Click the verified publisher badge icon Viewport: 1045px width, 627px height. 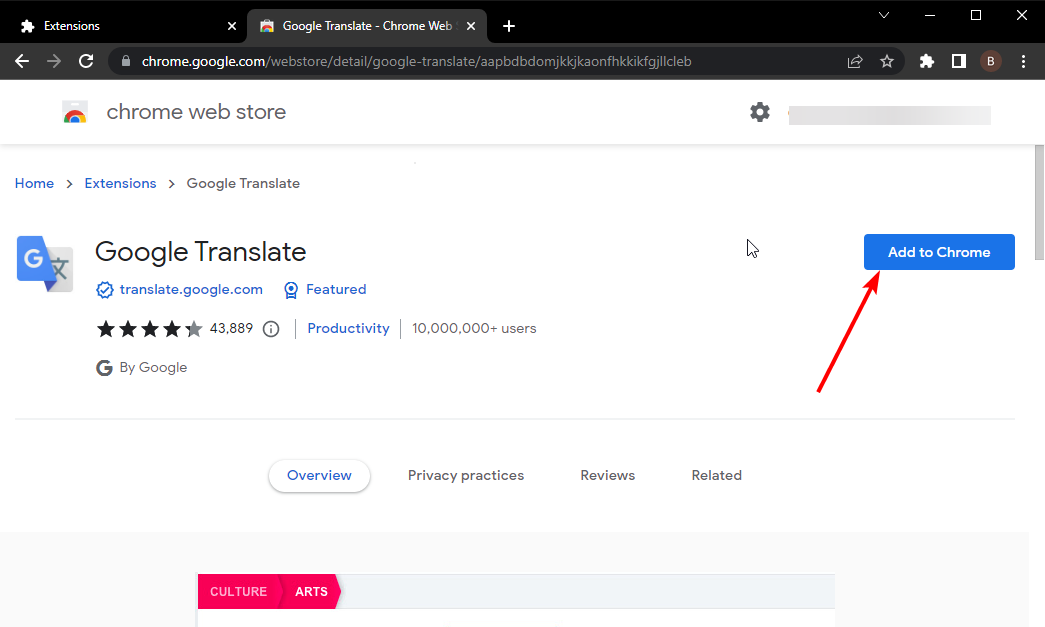tap(105, 290)
